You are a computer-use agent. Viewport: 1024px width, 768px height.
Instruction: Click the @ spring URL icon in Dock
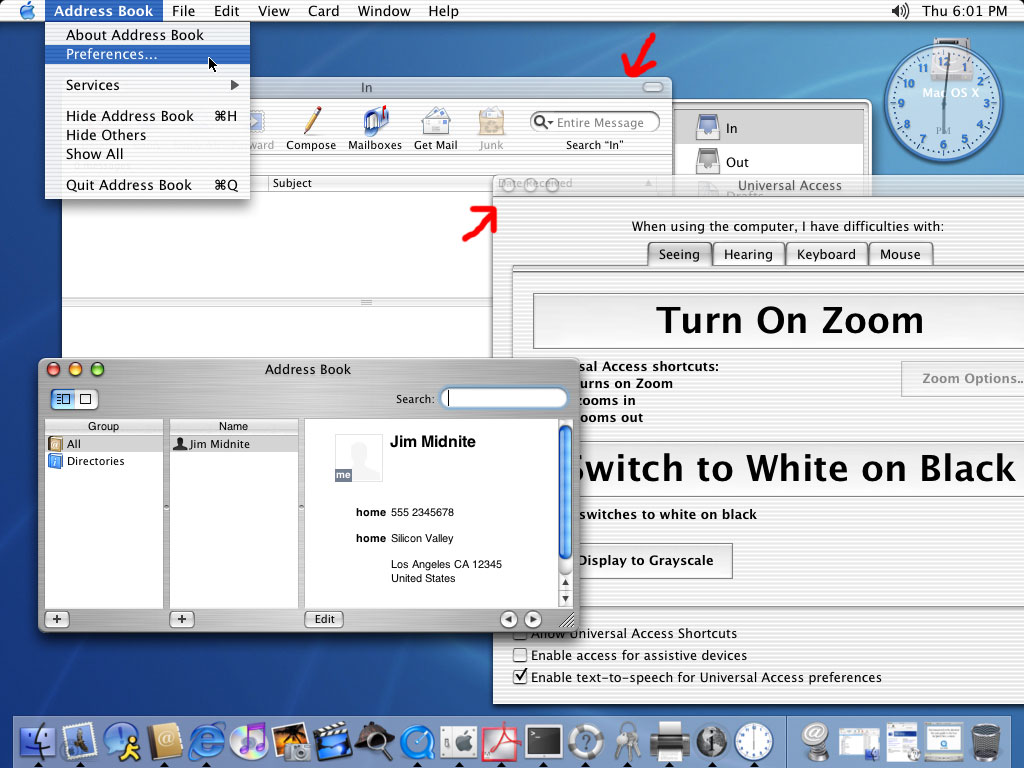[x=815, y=742]
